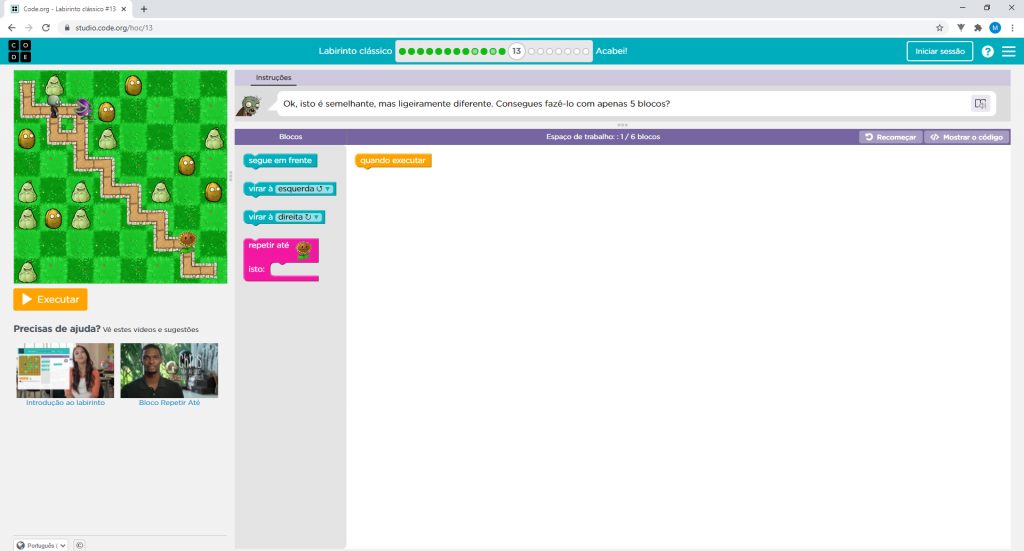Select the Instruções tab
The image size is (1024, 551).
click(274, 78)
